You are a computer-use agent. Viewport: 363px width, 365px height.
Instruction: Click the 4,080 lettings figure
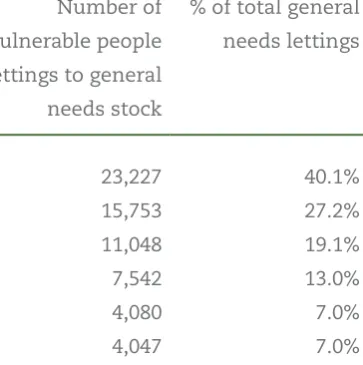pyautogui.click(x=137, y=313)
